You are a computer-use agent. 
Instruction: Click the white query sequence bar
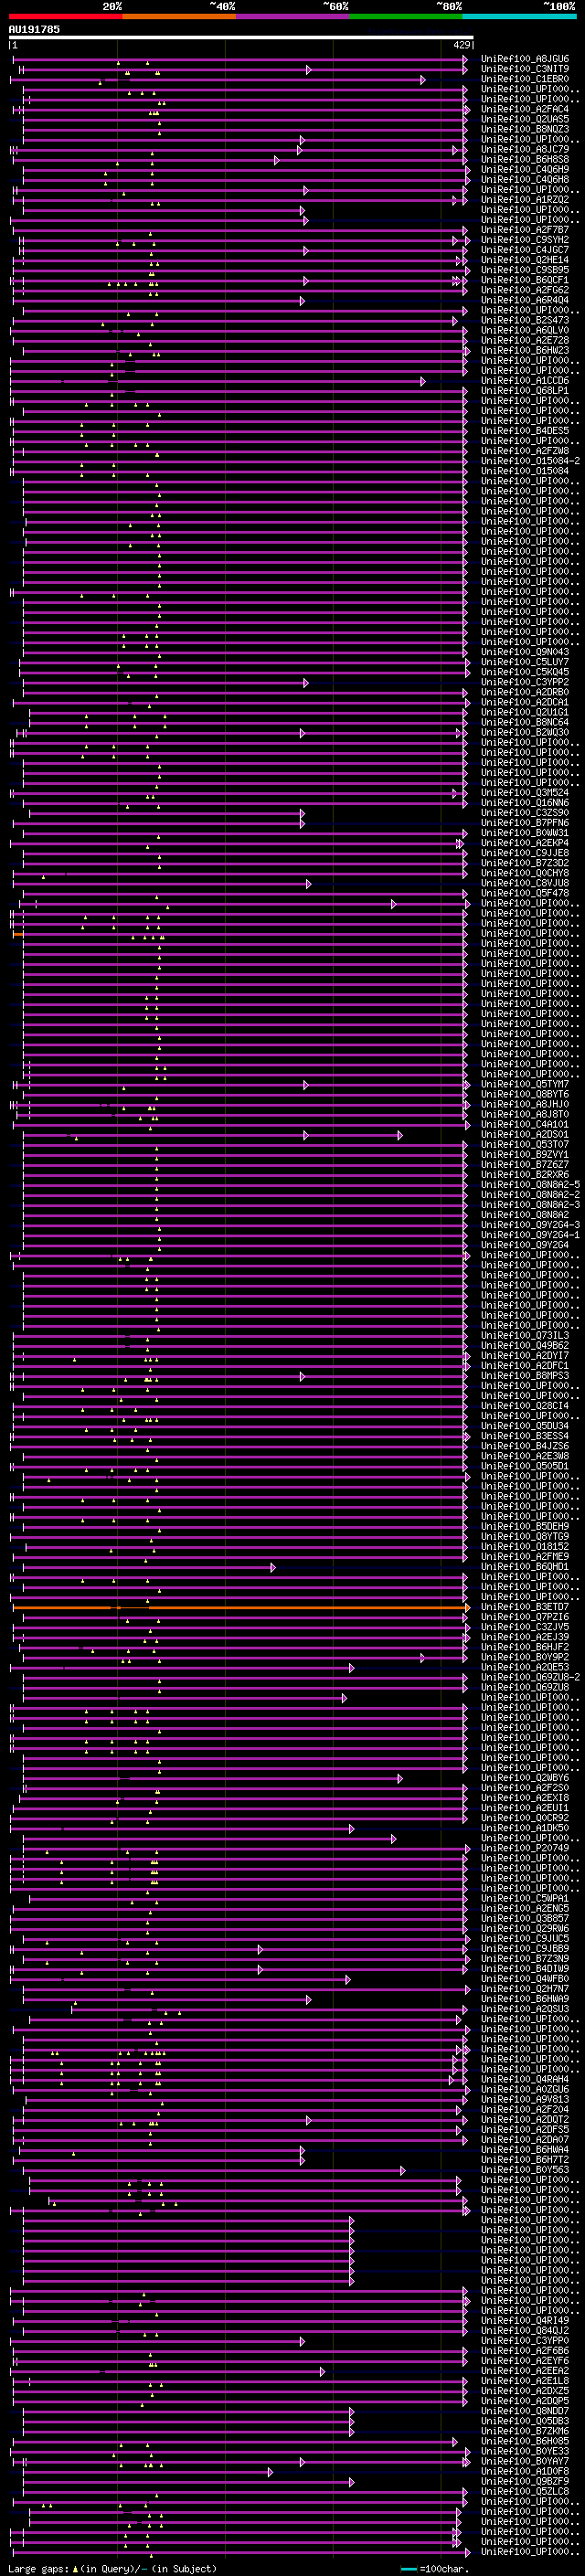tap(241, 38)
